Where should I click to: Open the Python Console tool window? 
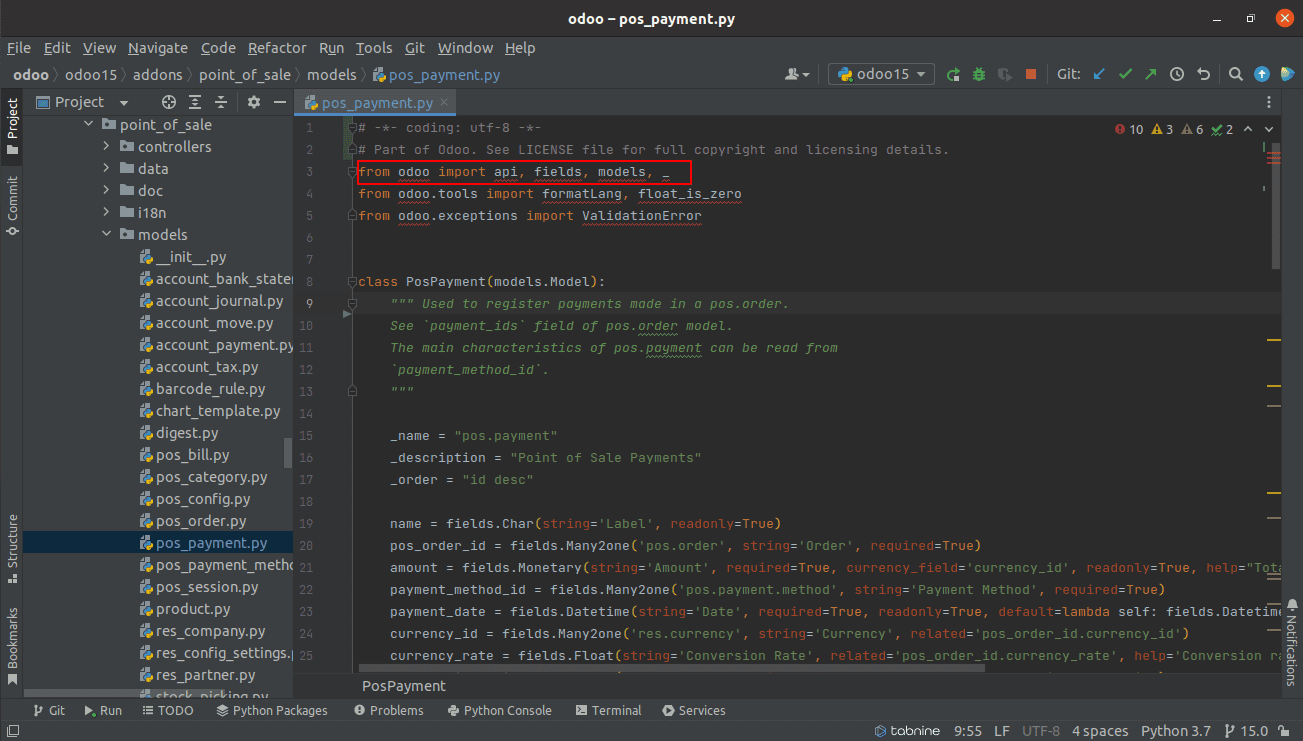(x=499, y=711)
